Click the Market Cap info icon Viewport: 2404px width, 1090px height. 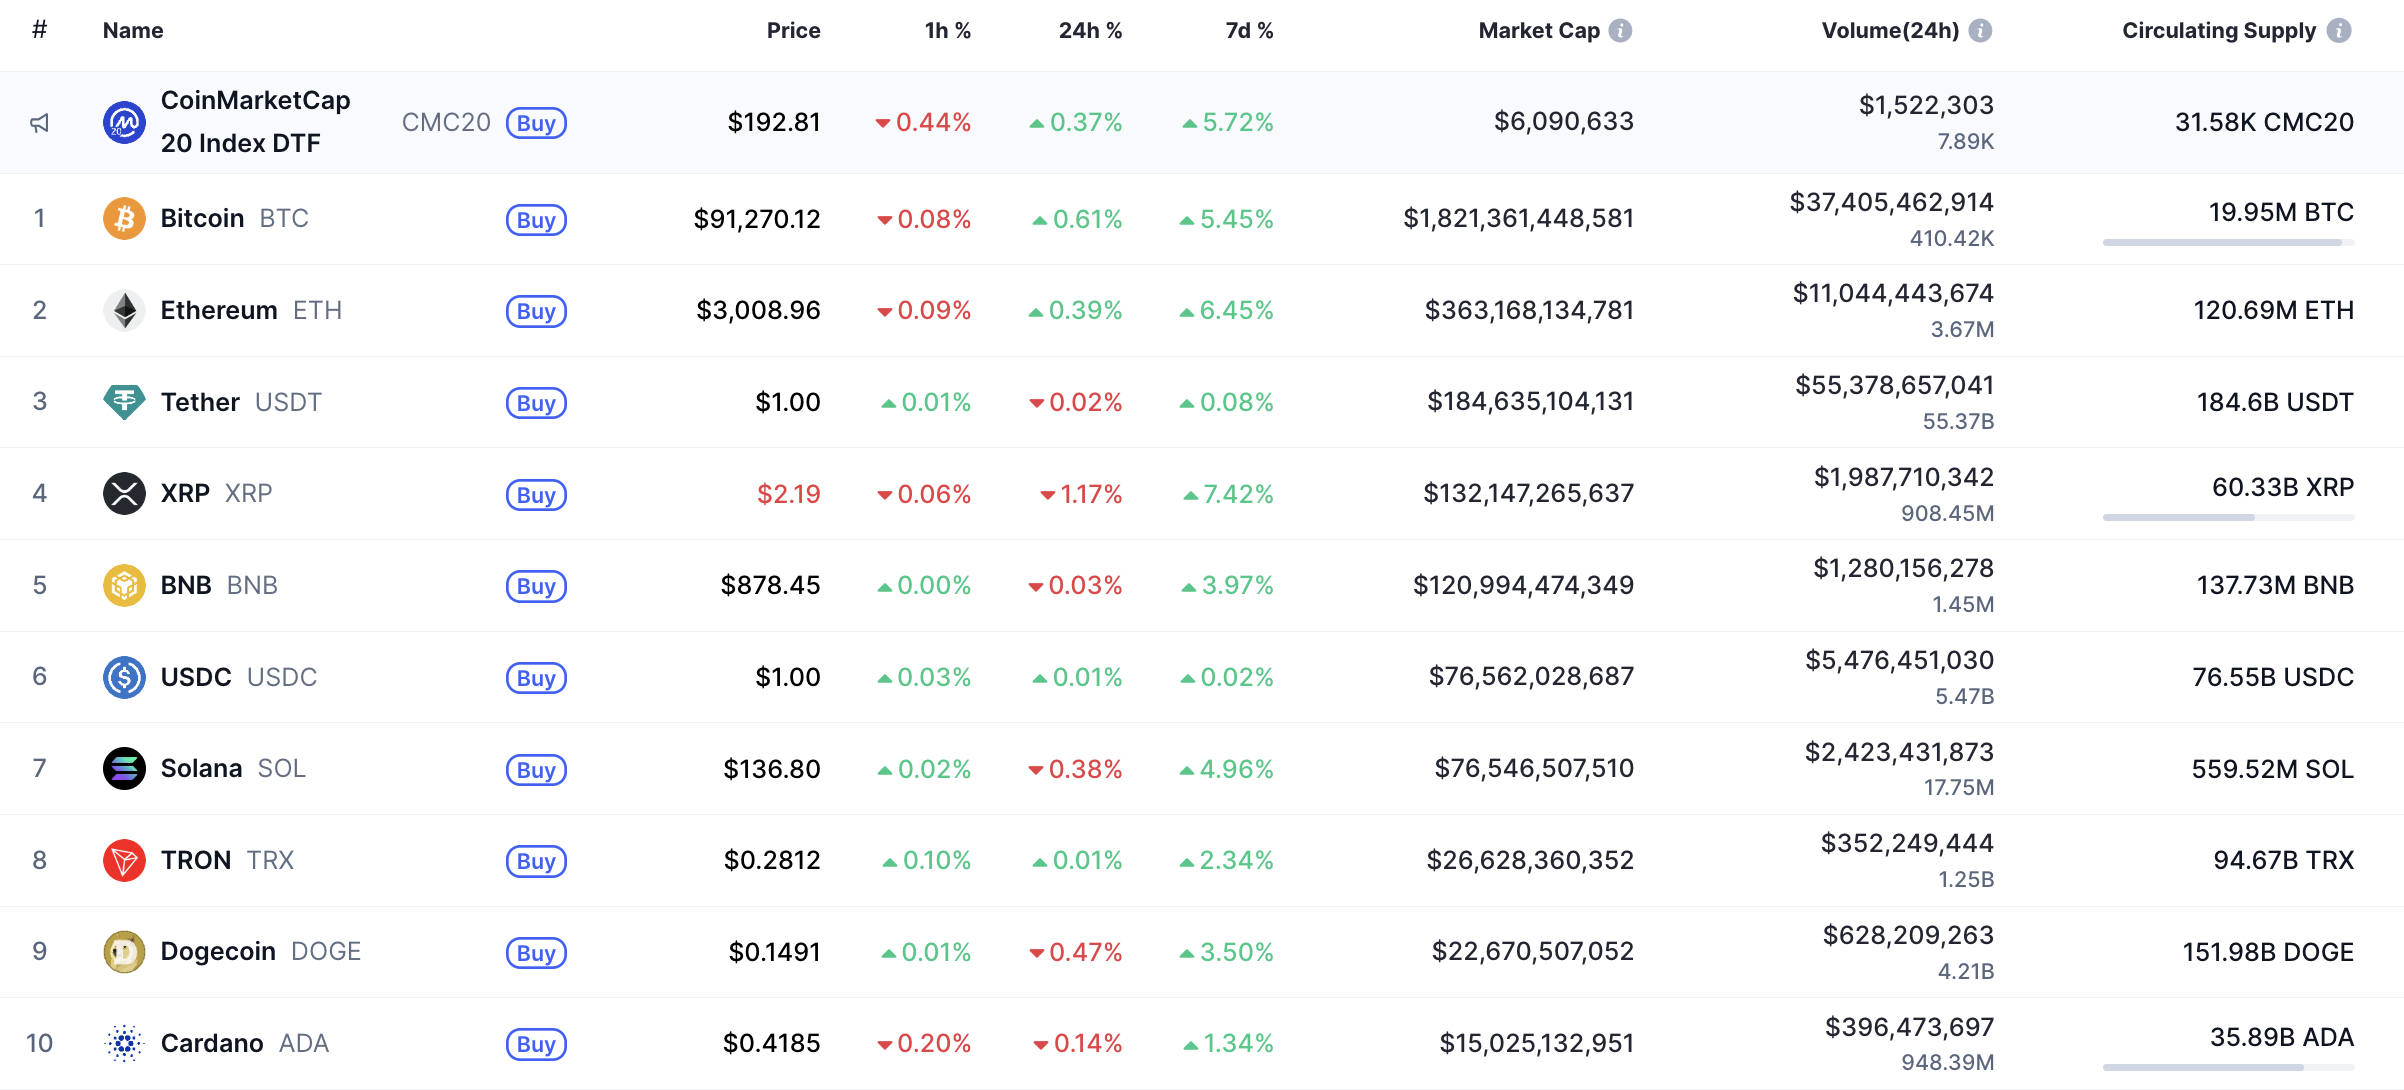click(x=1620, y=31)
